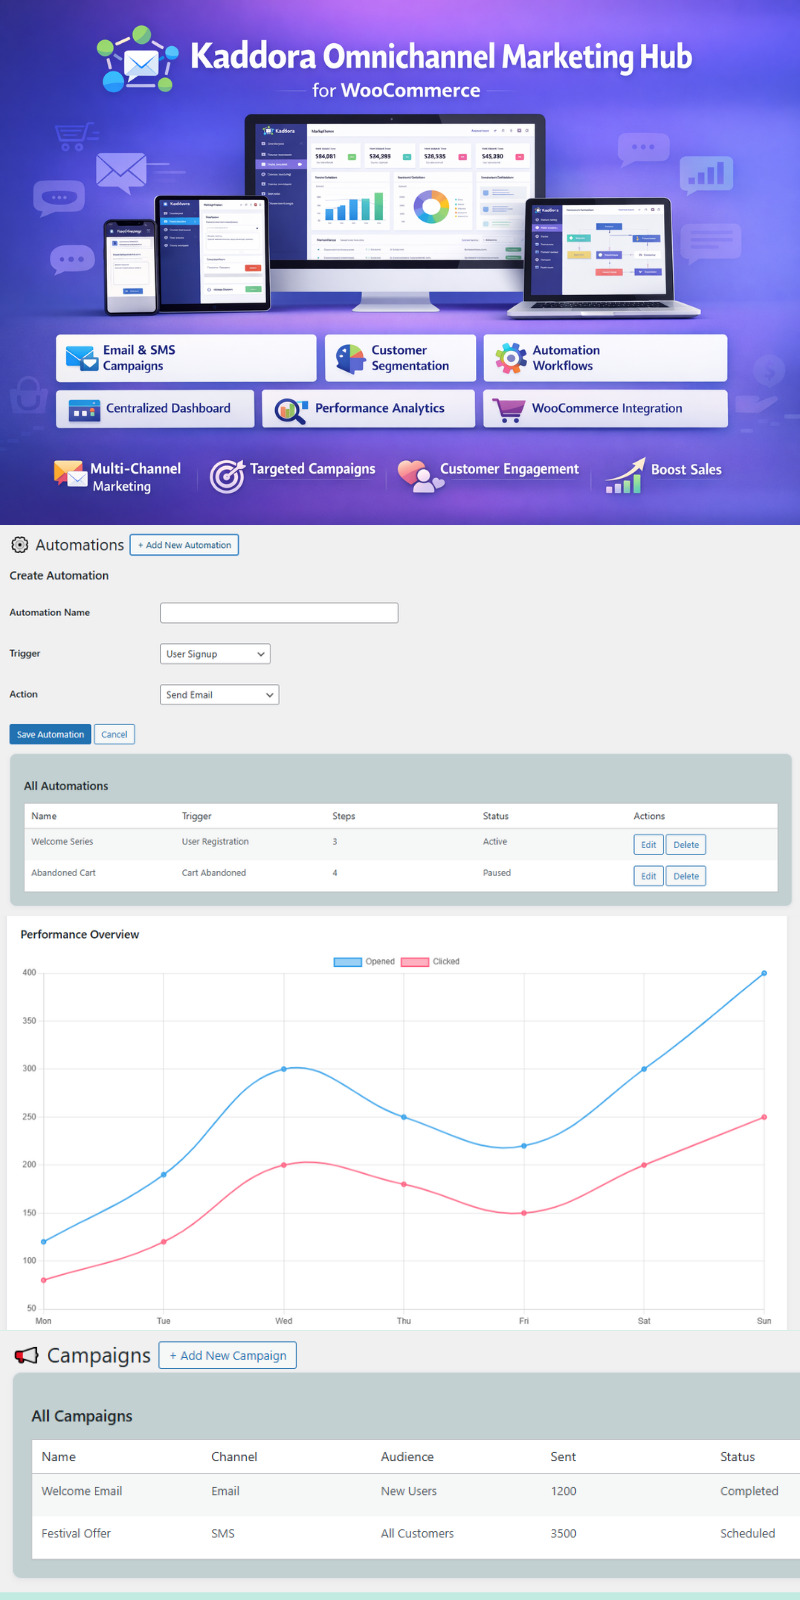Click the All Customers audience cell
Image resolution: width=800 pixels, height=1600 pixels.
tap(417, 1533)
